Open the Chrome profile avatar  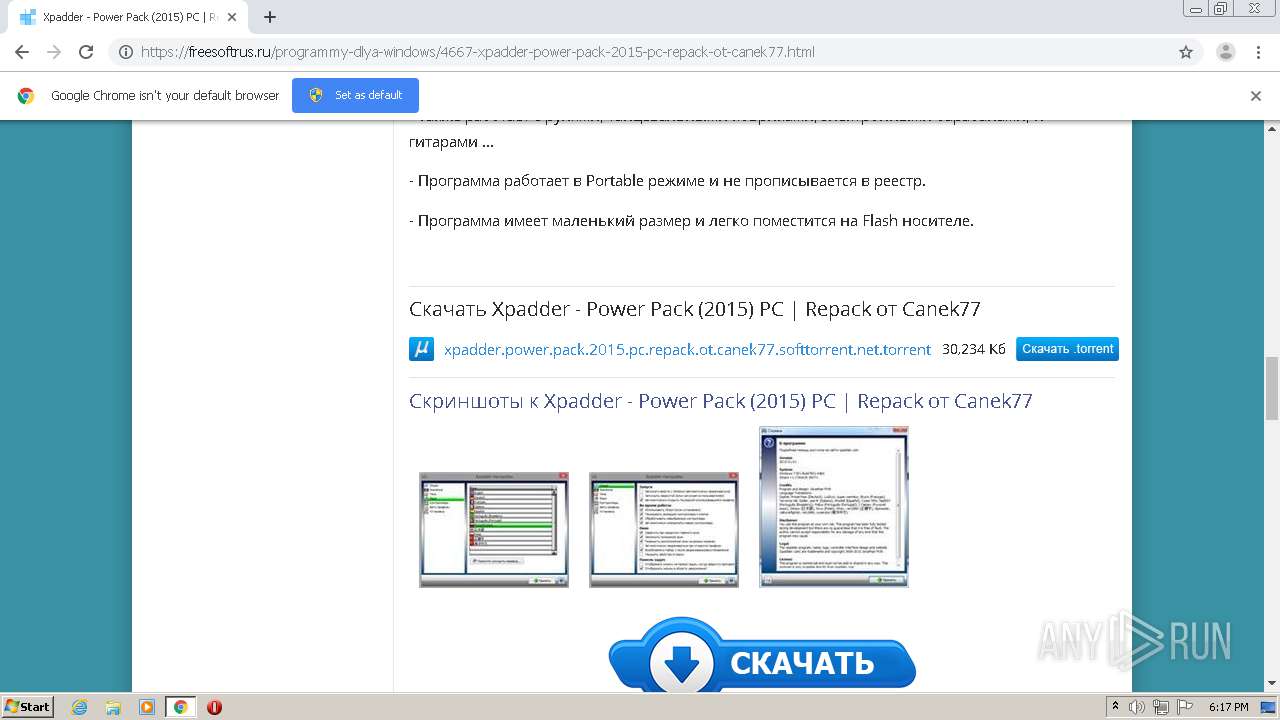1225,52
